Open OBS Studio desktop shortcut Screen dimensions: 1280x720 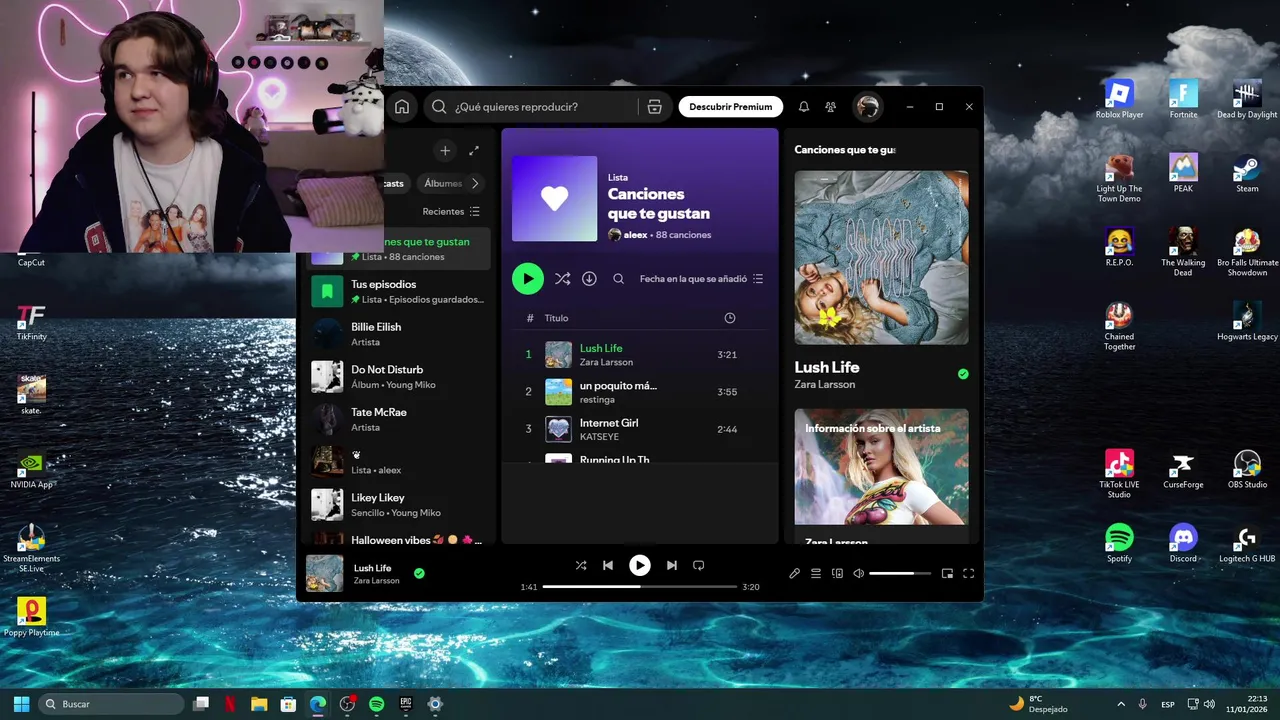pyautogui.click(x=1247, y=469)
